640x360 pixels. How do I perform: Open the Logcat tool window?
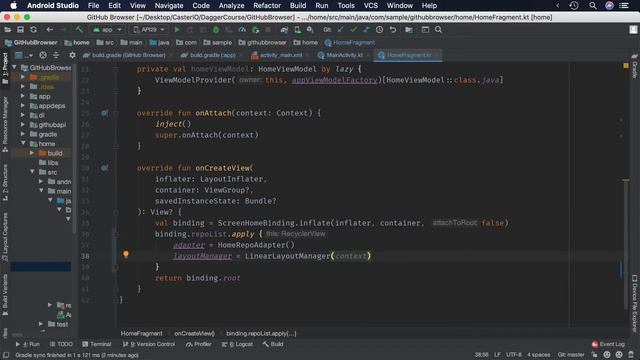pyautogui.click(x=237, y=344)
